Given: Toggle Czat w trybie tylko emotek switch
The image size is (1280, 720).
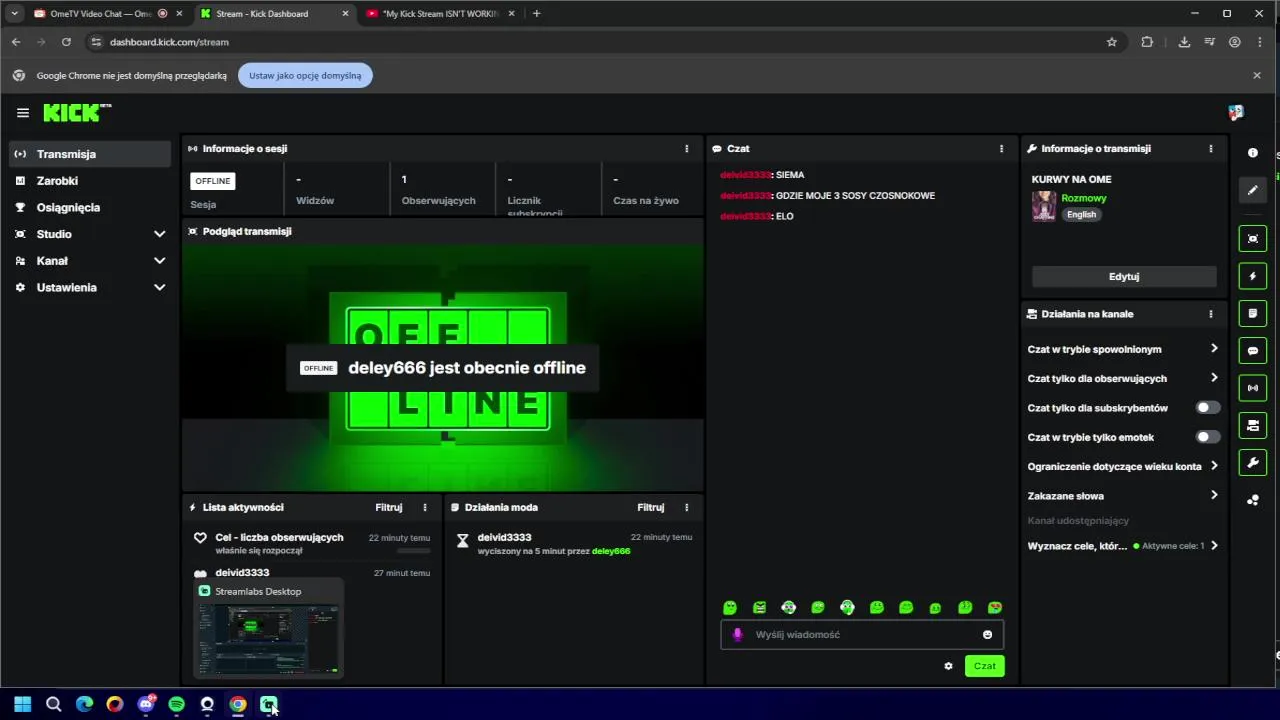Looking at the screenshot, I should 1208,437.
